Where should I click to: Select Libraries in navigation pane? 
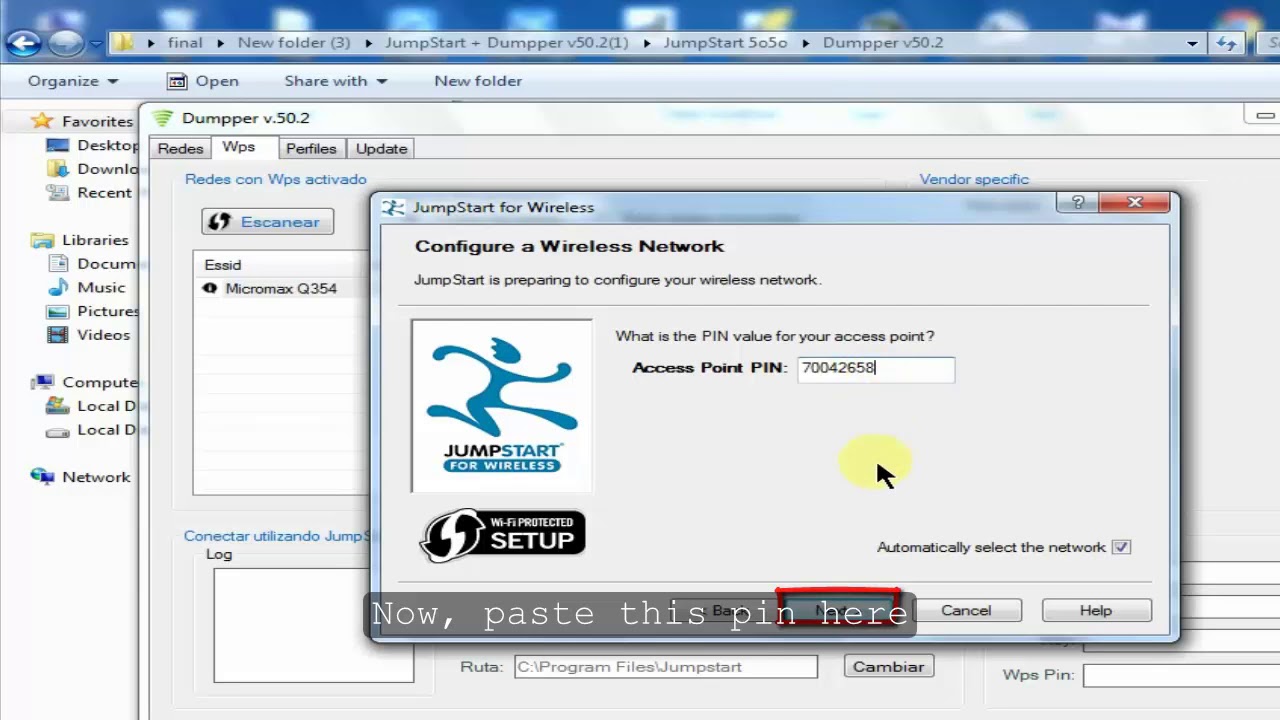(80, 240)
